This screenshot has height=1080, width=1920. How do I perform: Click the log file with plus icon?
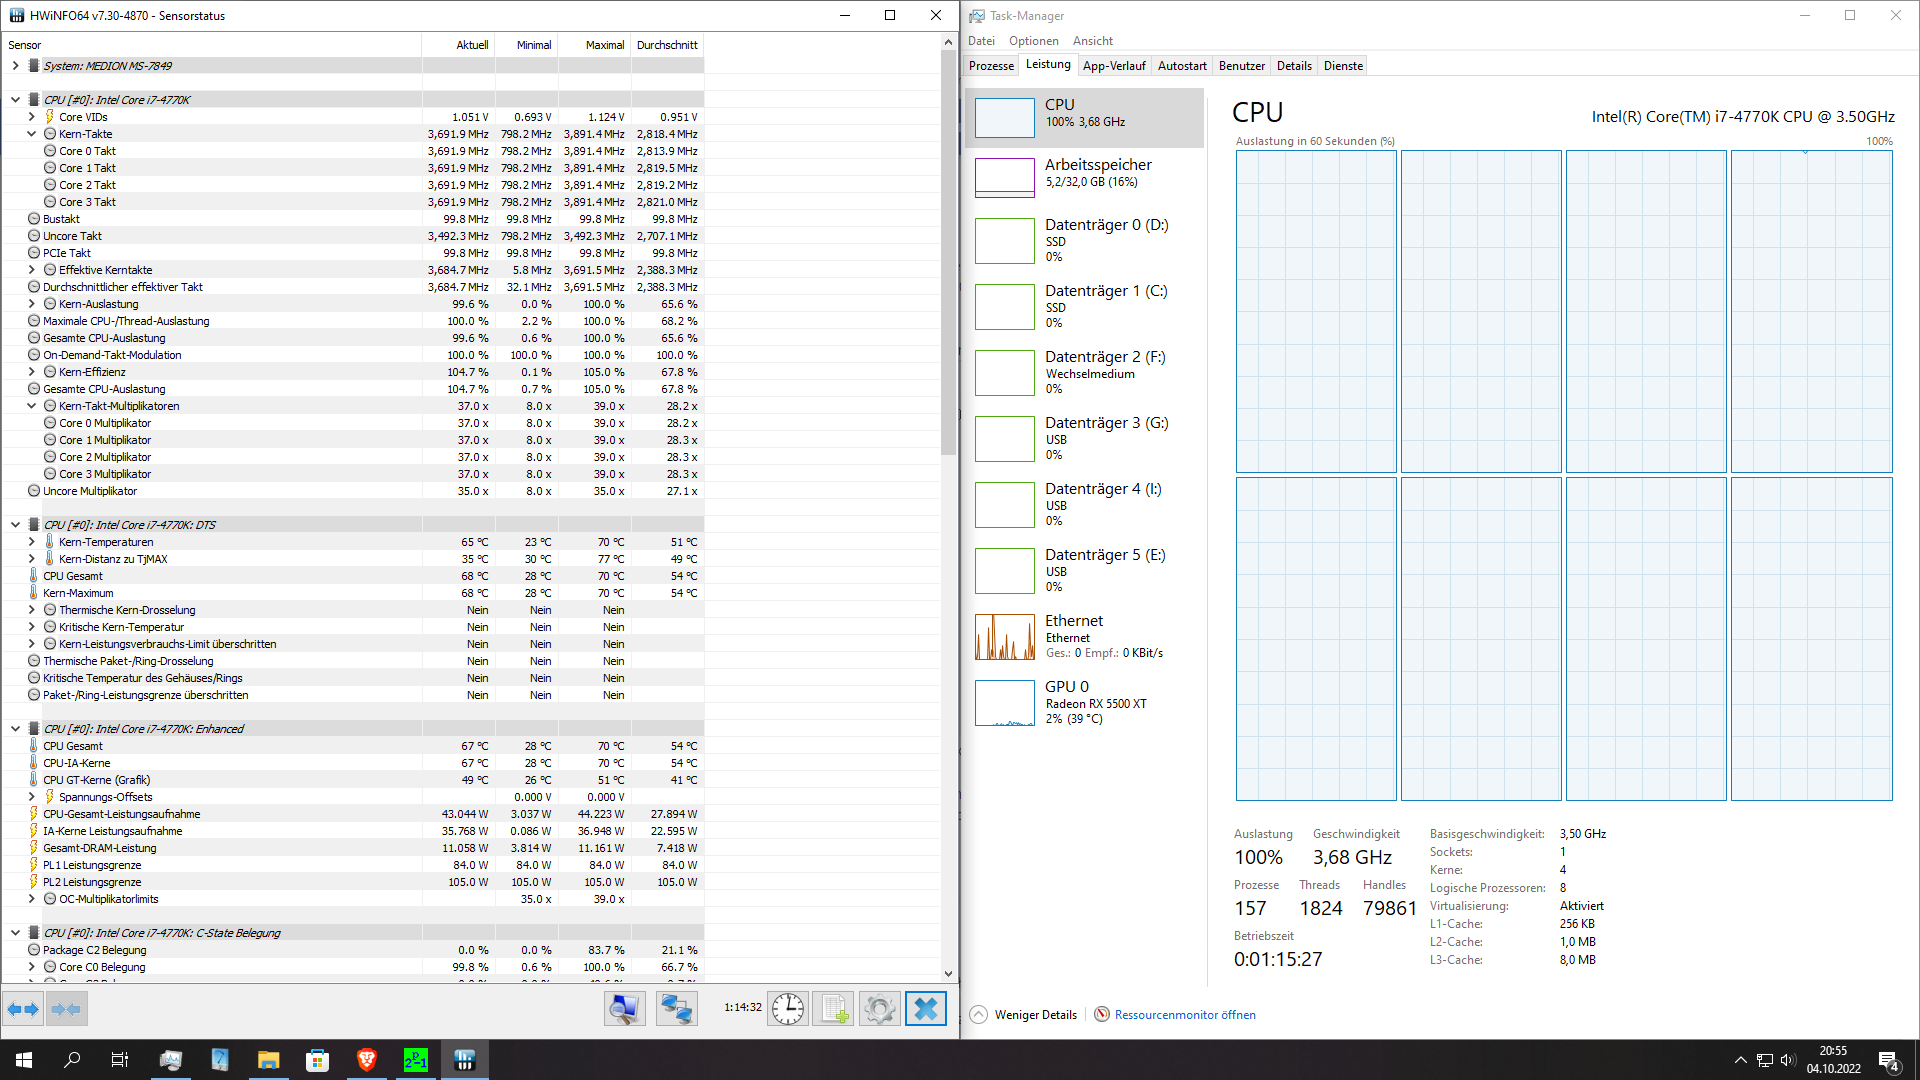coord(833,1009)
